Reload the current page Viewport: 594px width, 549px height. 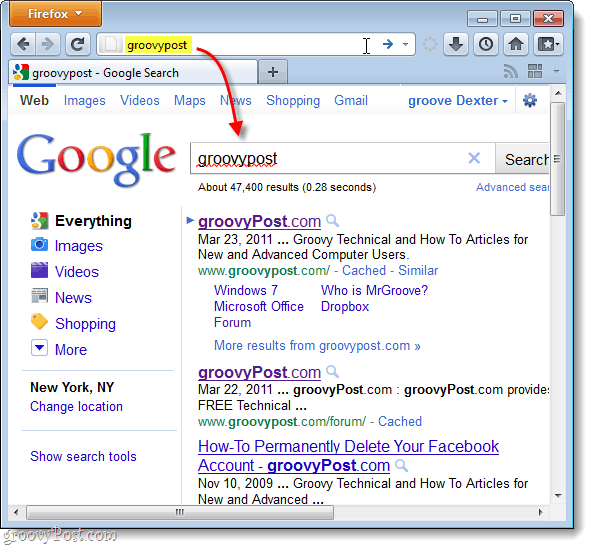point(78,44)
